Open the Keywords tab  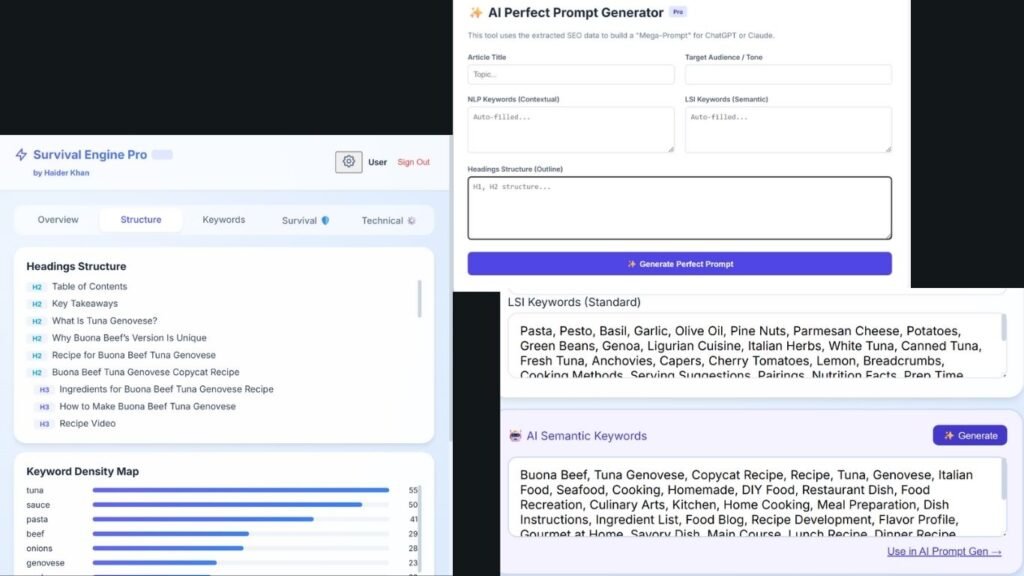click(x=223, y=220)
